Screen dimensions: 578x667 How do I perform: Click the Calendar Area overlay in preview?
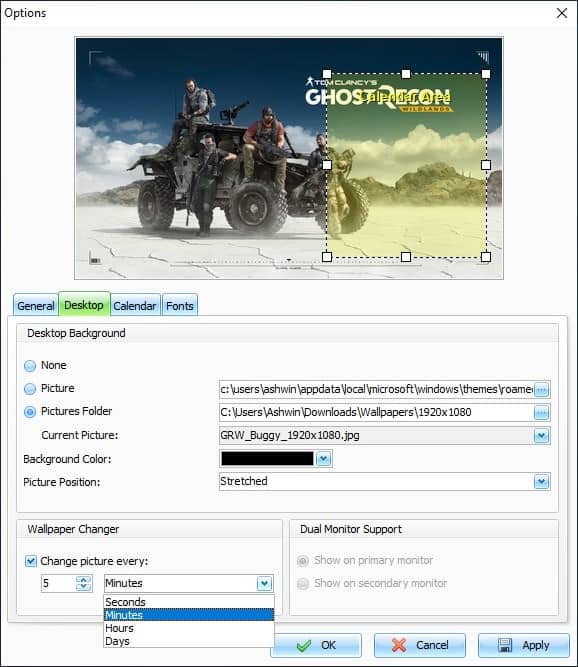406,165
